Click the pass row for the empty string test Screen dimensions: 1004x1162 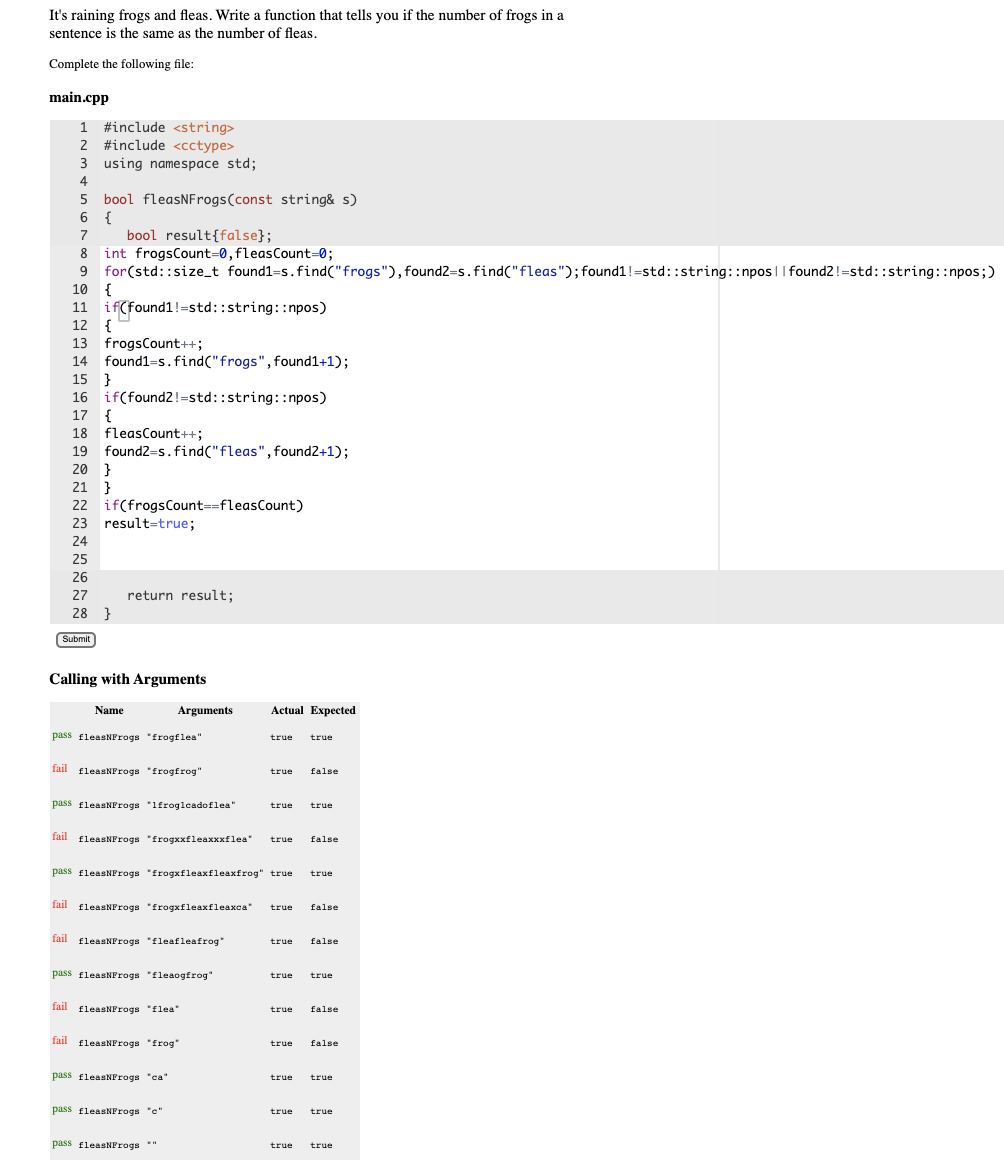[61, 1142]
